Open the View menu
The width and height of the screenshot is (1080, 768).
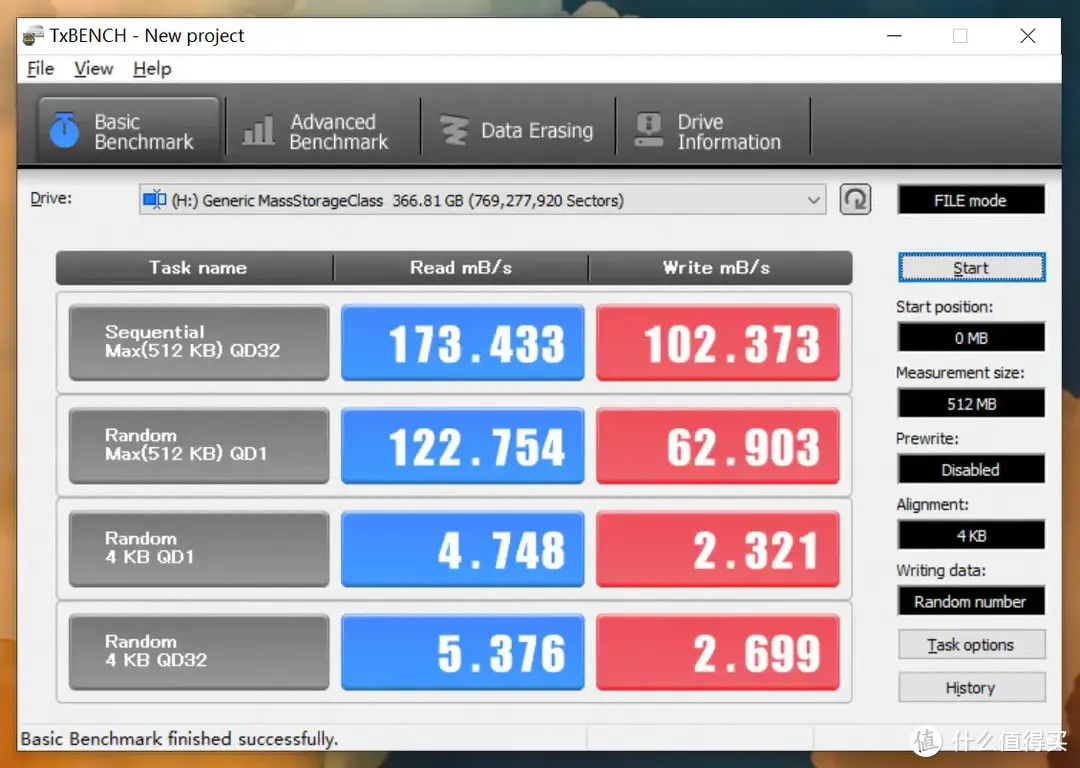94,69
